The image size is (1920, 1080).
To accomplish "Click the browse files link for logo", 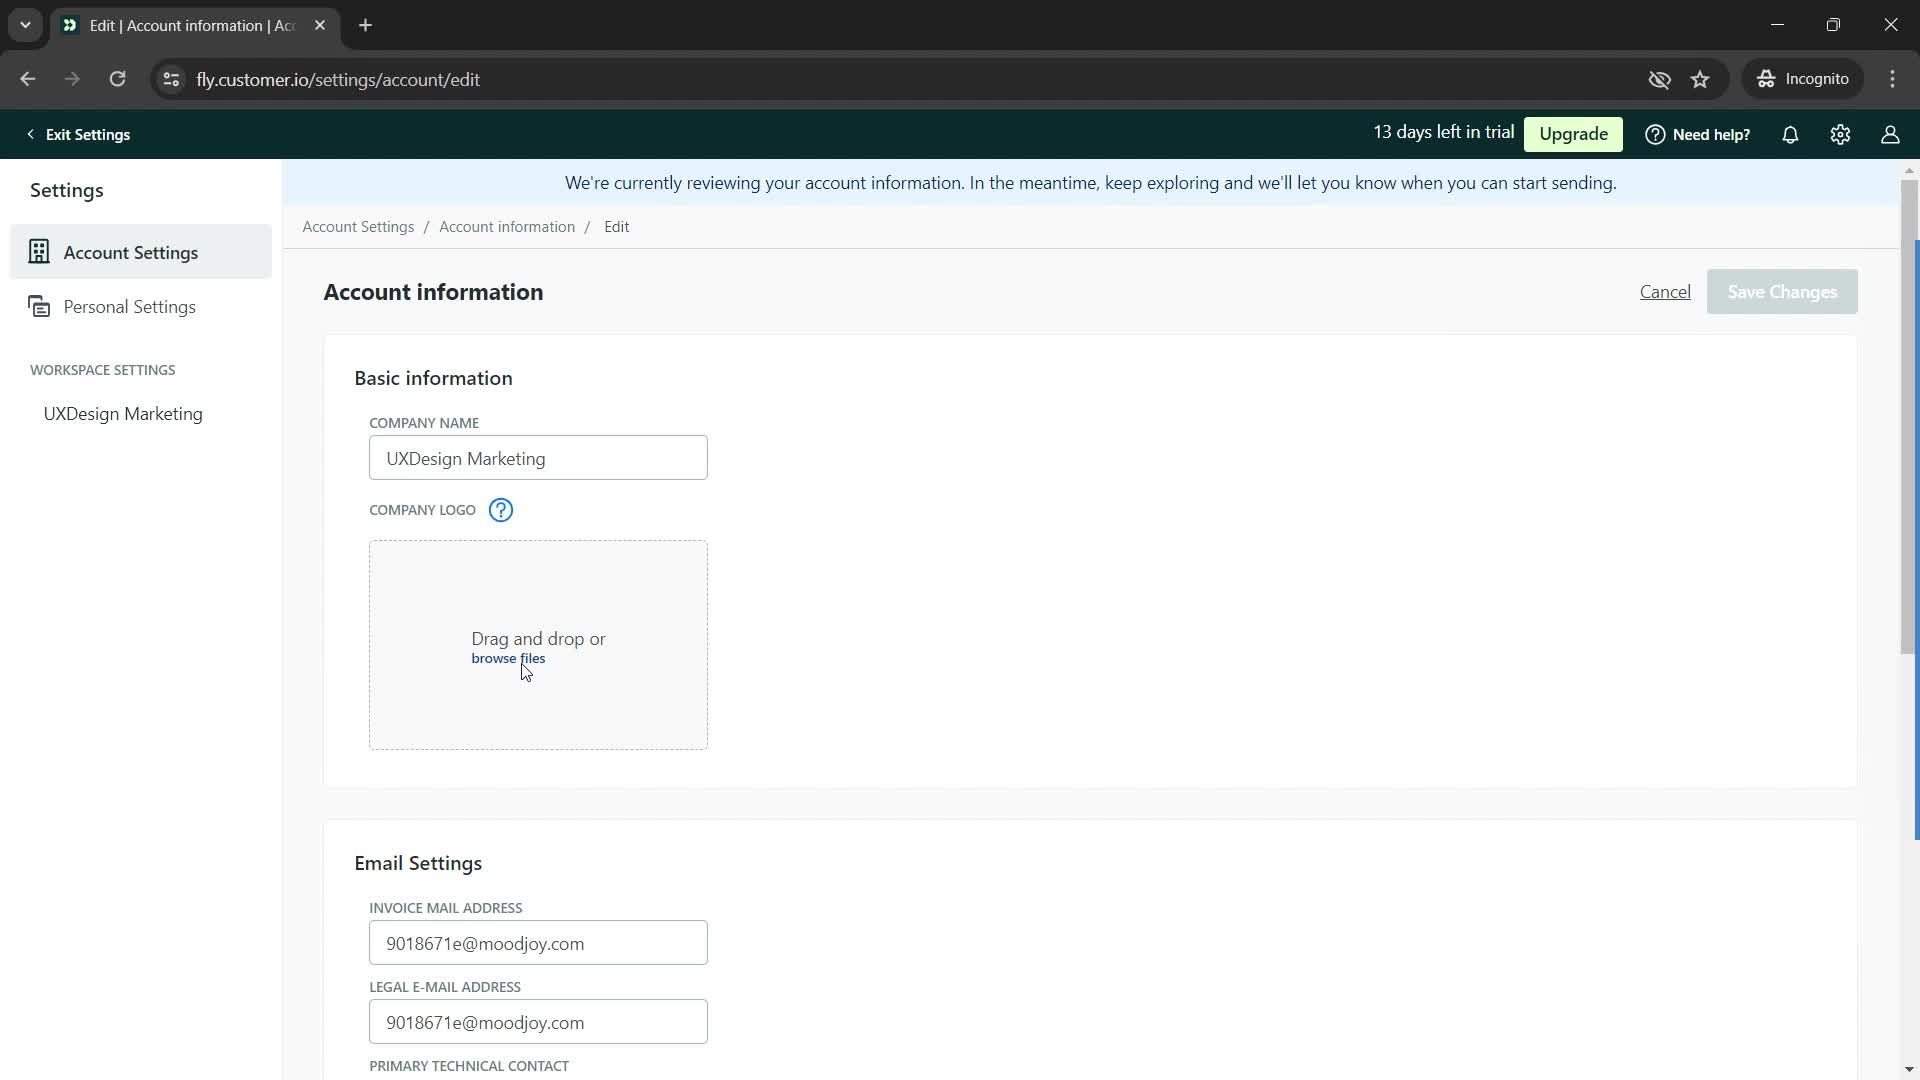I will (508, 658).
